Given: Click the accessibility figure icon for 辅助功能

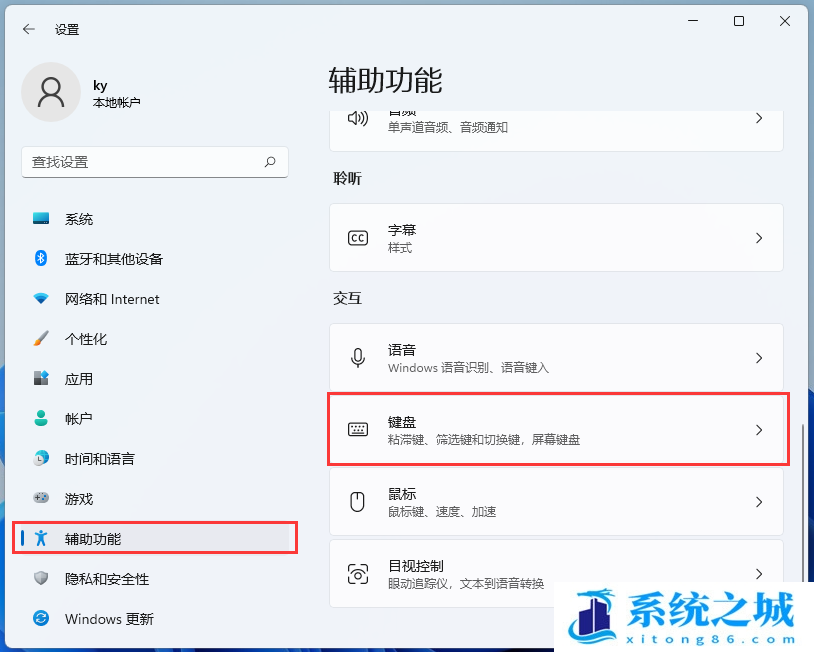Looking at the screenshot, I should (x=41, y=538).
